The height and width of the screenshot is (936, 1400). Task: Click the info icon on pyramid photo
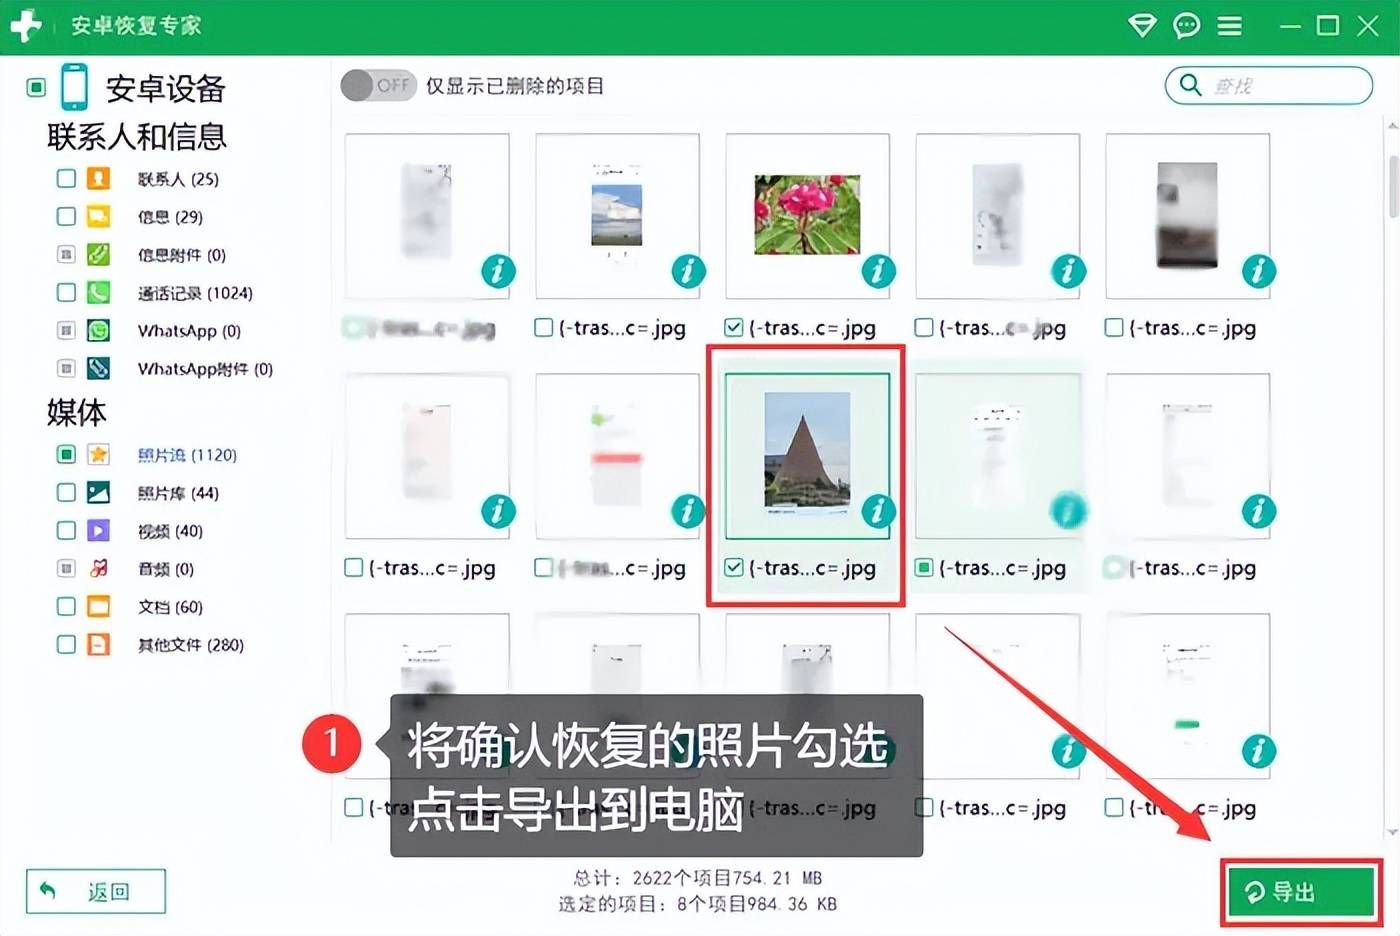(x=878, y=511)
